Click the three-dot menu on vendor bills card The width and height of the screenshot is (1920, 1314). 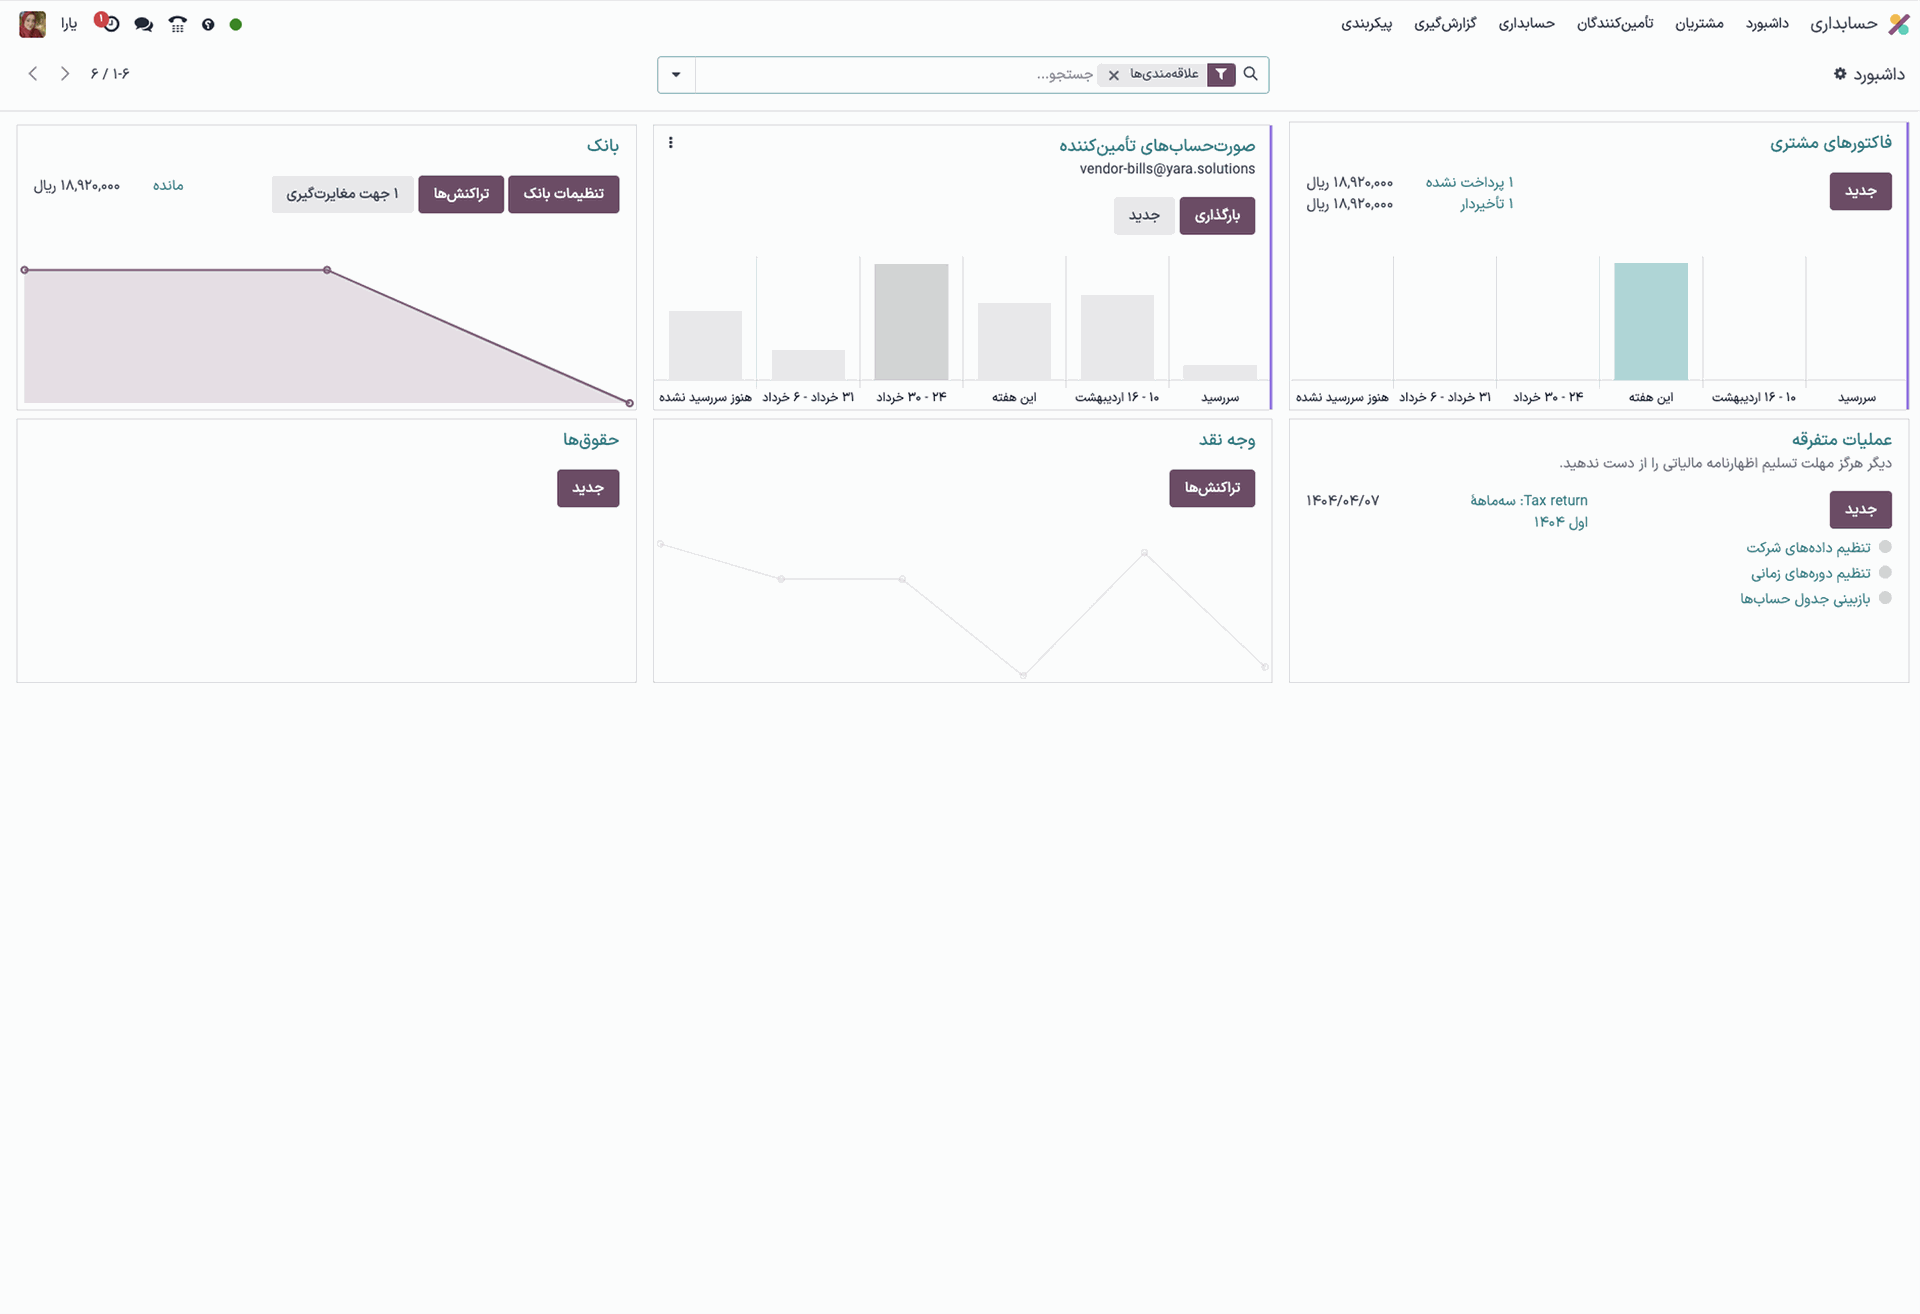tap(671, 143)
